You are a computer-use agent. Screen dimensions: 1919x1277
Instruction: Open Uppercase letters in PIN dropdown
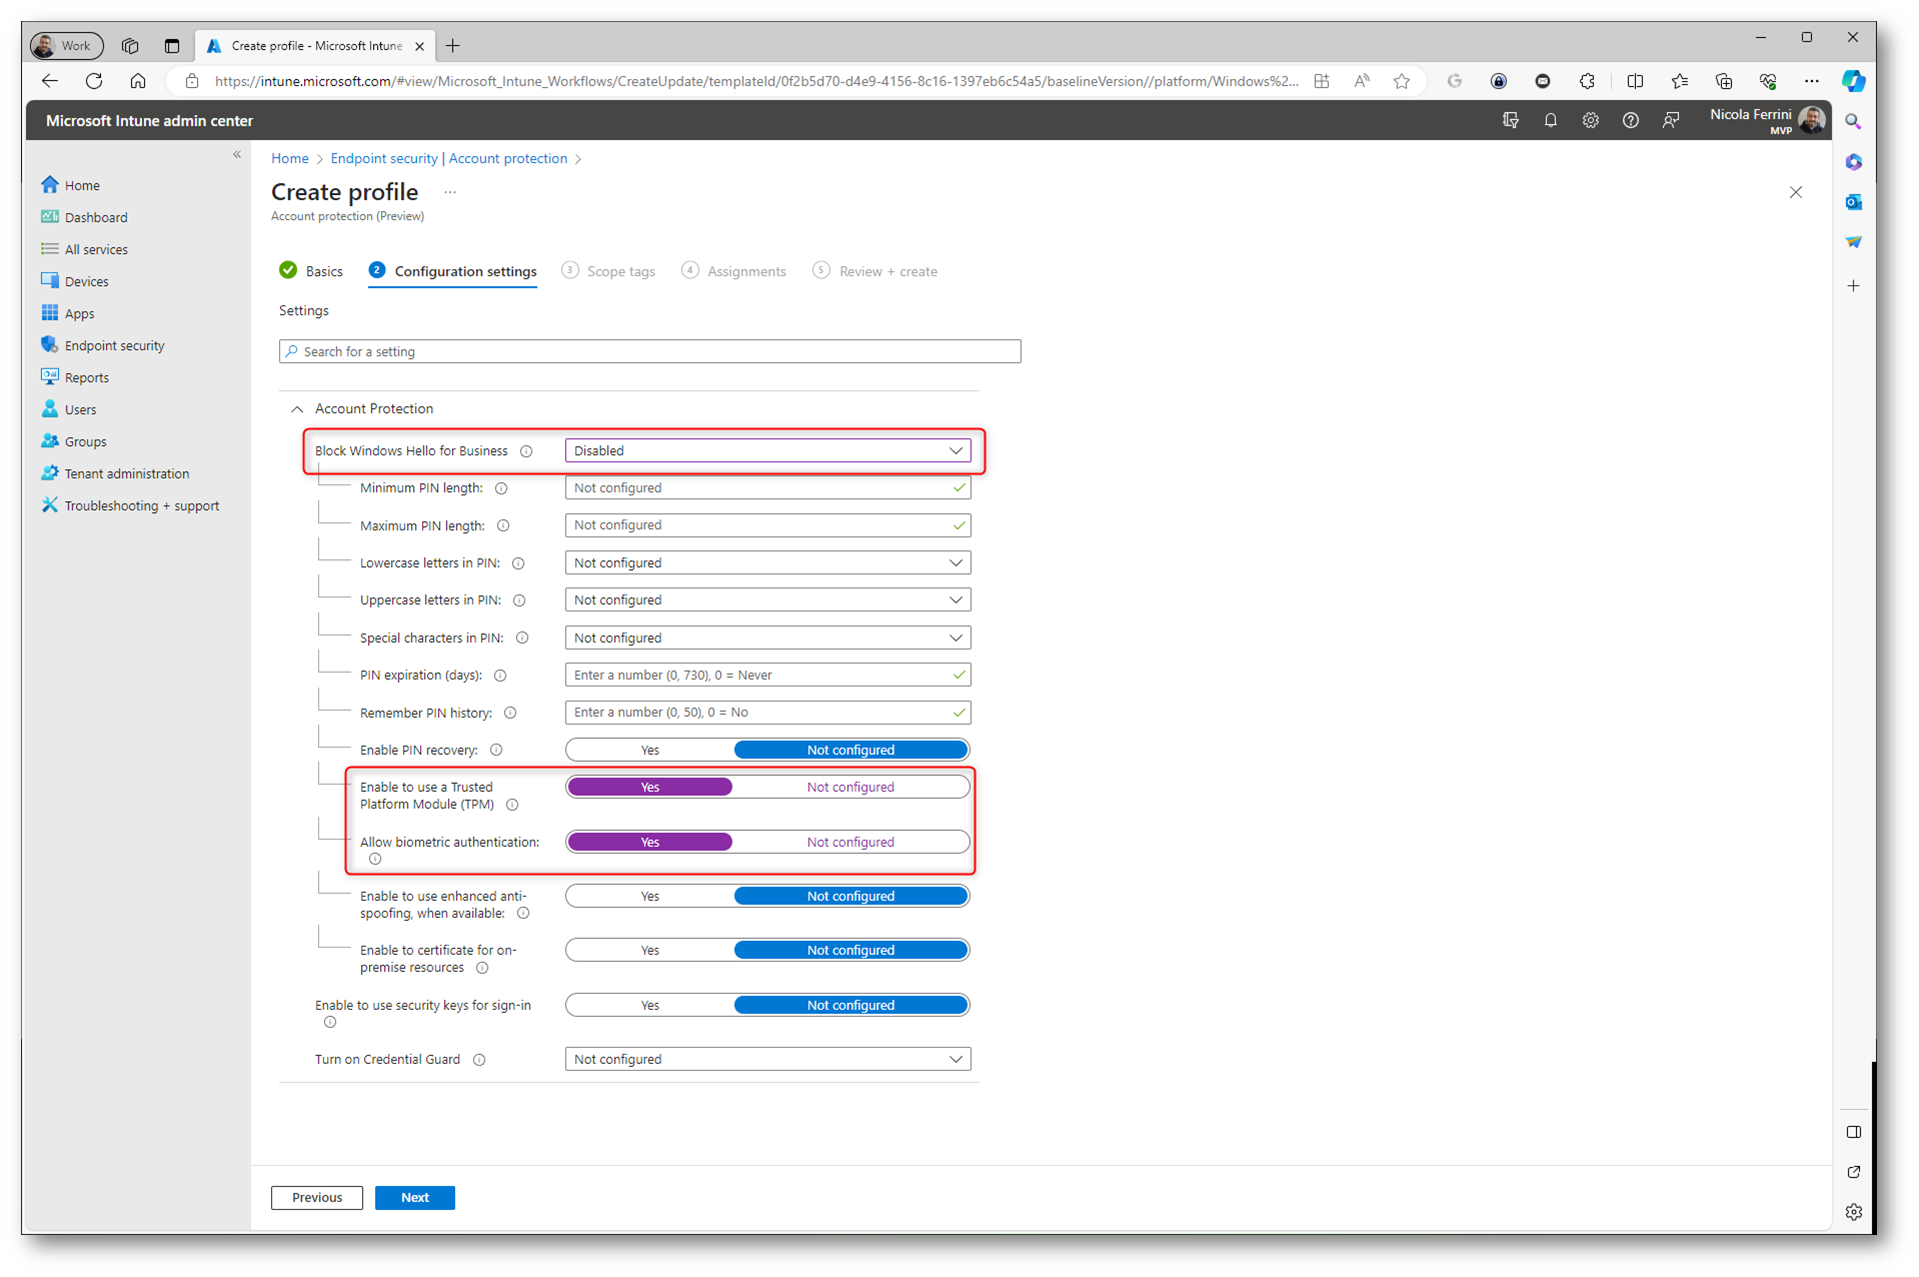[768, 600]
